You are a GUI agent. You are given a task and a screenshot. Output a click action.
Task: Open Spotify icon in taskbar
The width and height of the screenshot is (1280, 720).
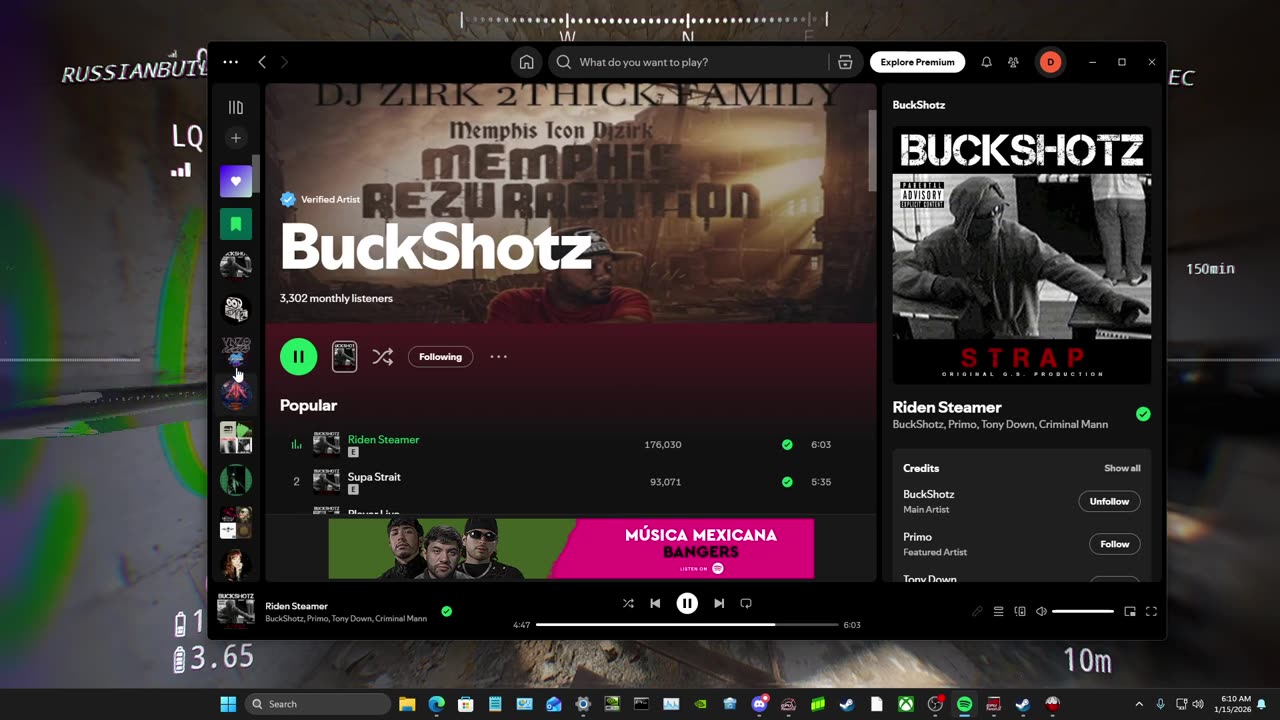click(964, 704)
